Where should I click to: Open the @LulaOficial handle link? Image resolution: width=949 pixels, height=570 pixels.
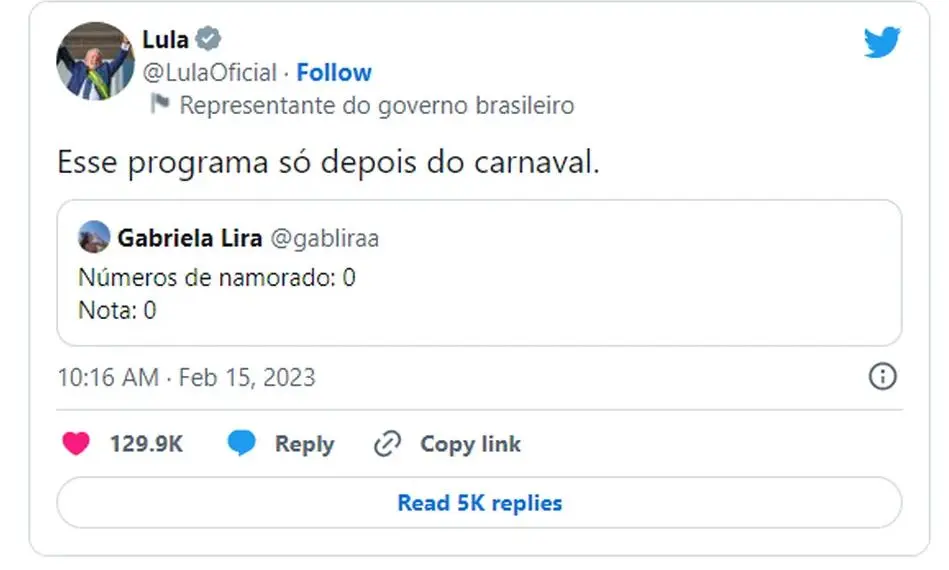(x=210, y=73)
